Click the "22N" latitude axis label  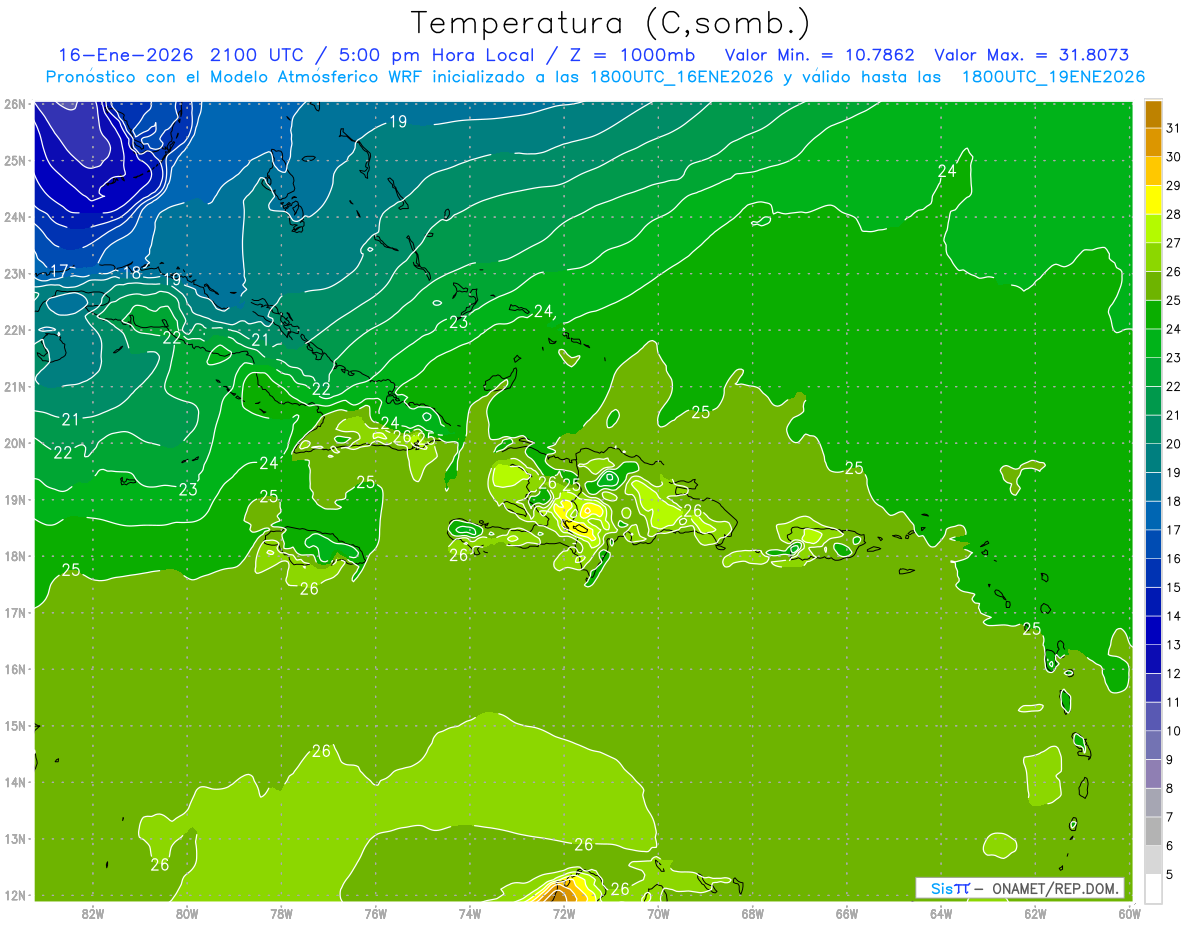[14, 330]
